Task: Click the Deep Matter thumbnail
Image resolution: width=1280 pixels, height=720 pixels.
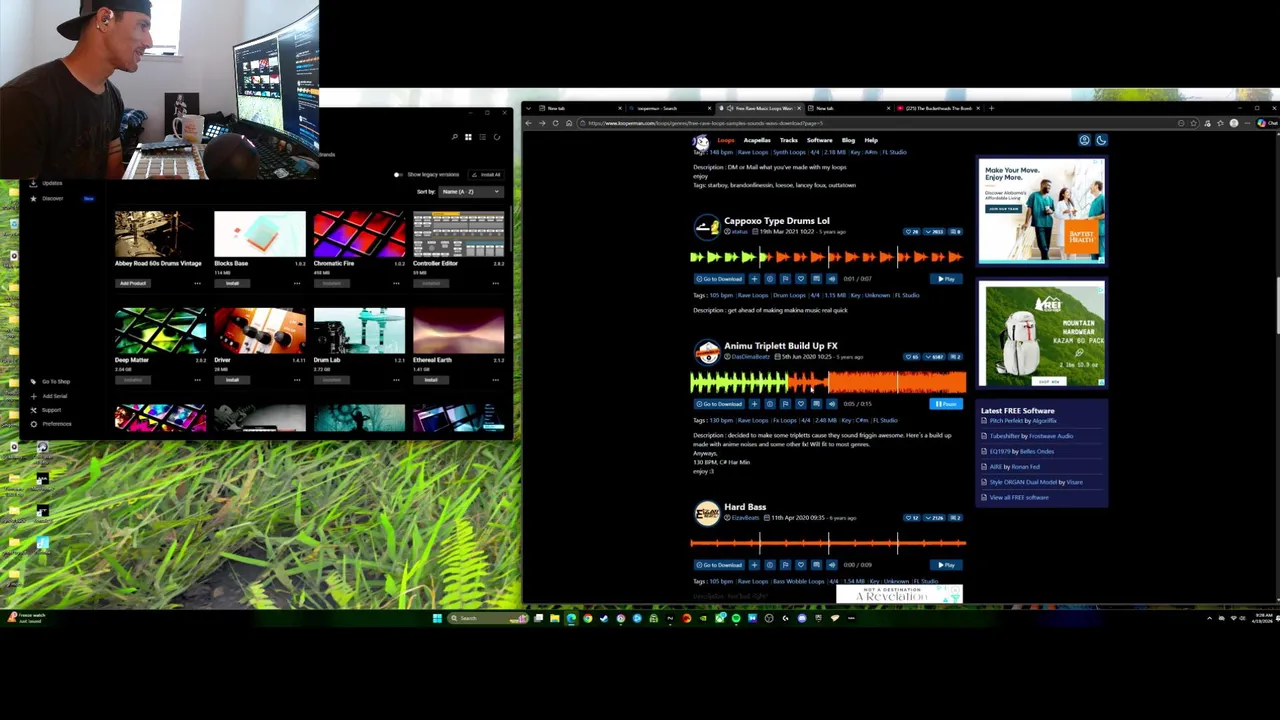Action: (x=160, y=331)
